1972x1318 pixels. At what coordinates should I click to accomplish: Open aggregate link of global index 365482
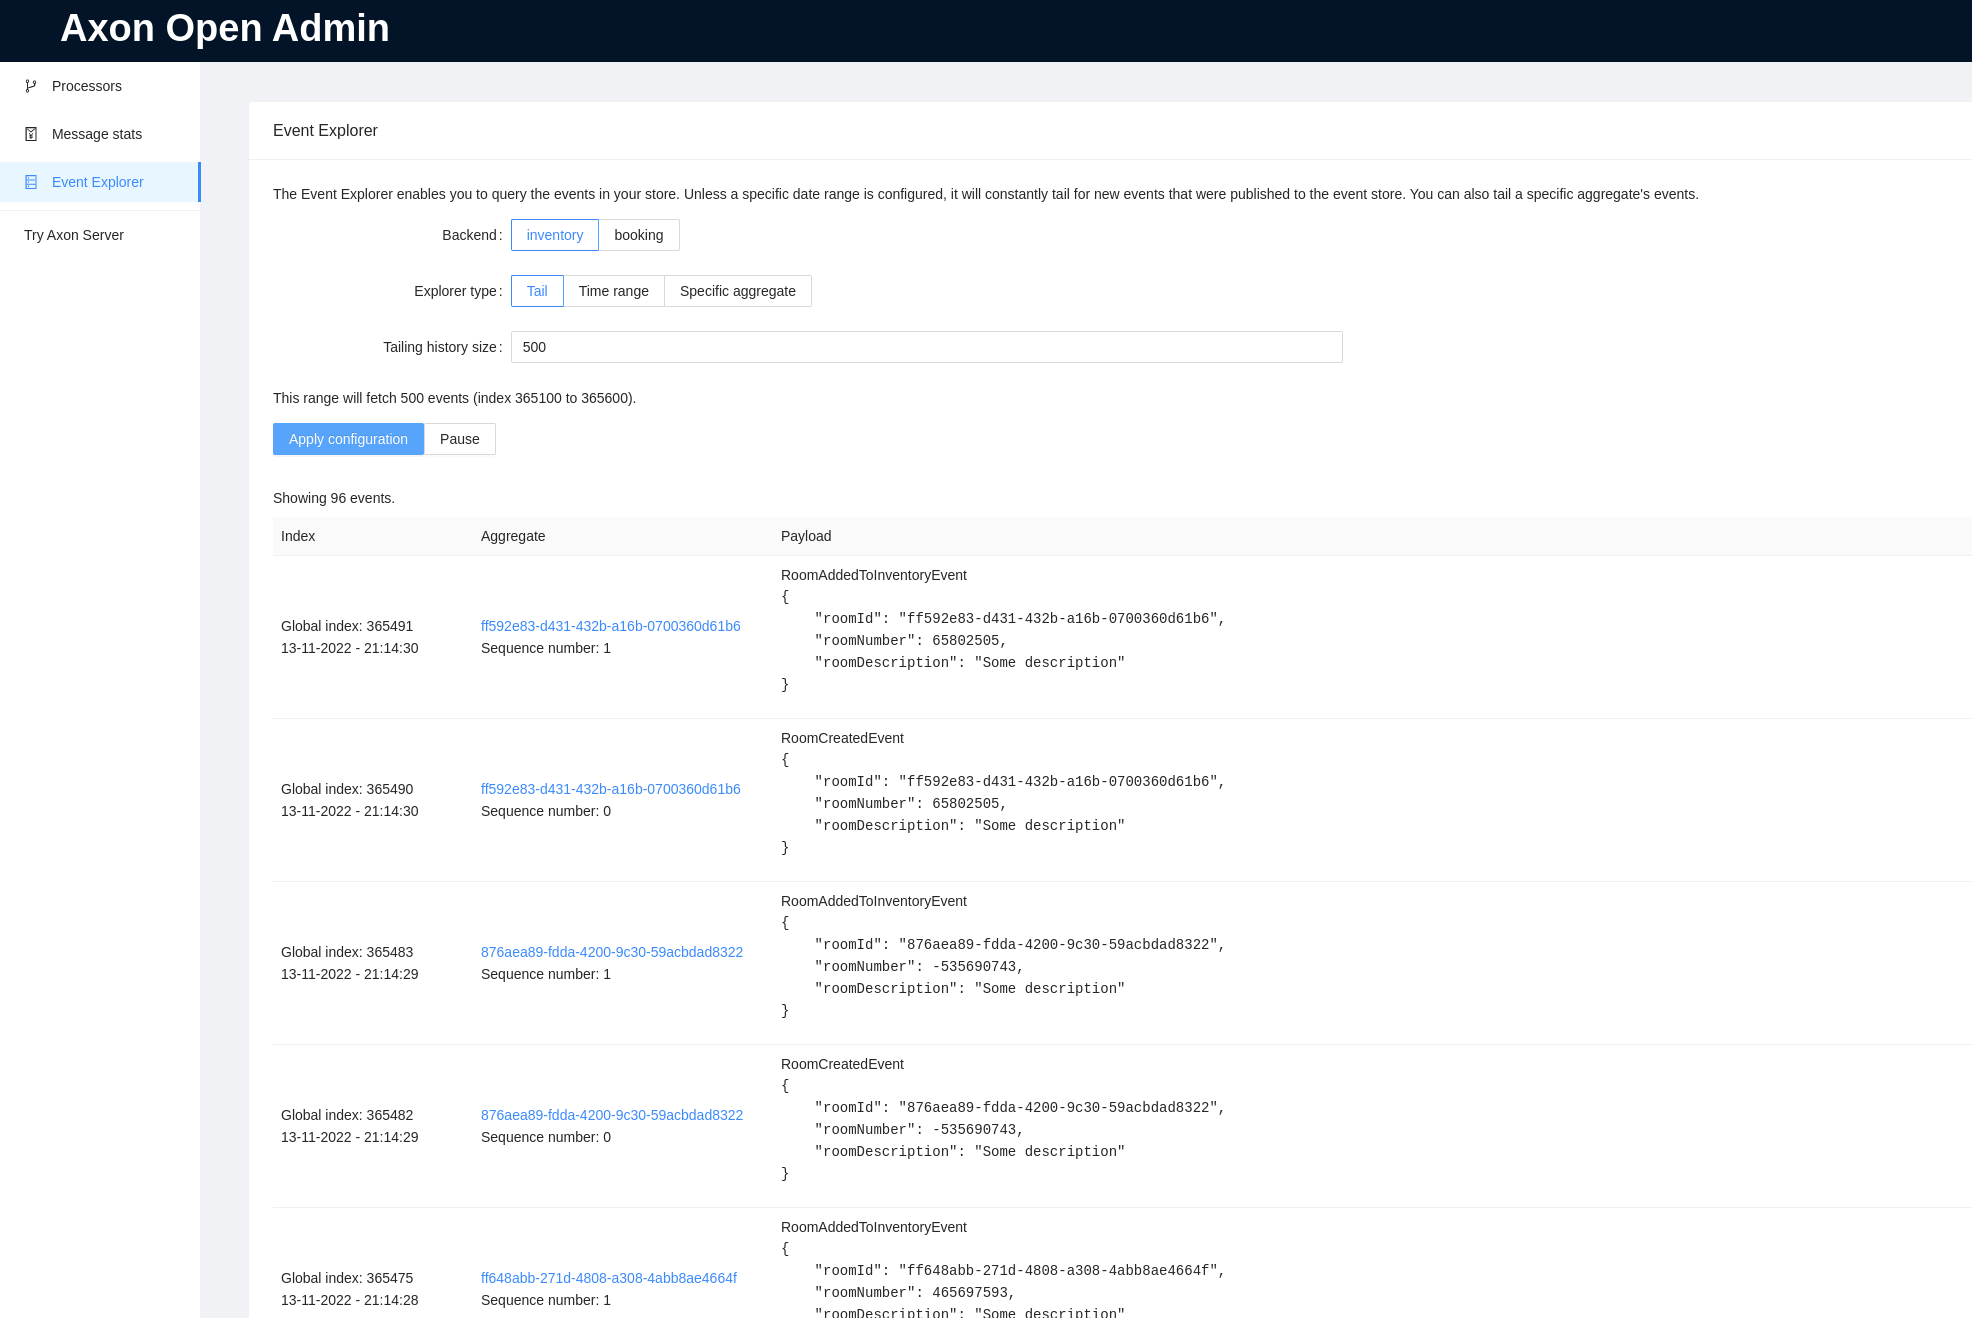(611, 1115)
